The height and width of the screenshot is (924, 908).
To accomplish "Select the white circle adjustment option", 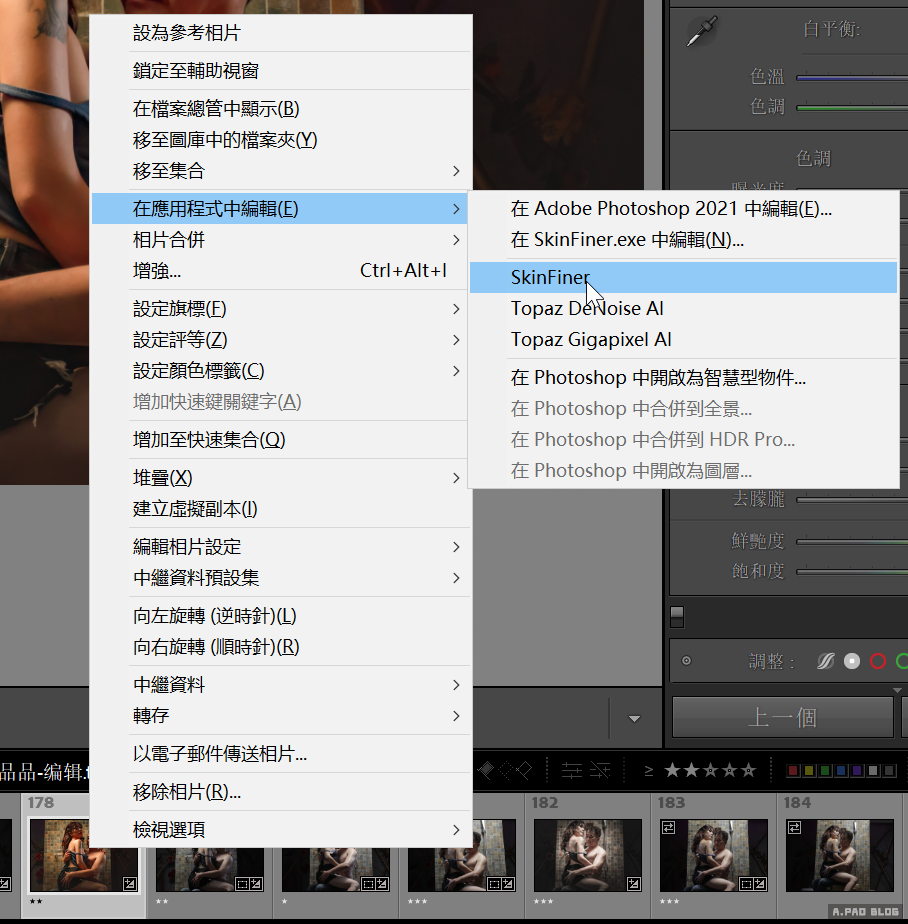I will pyautogui.click(x=852, y=661).
